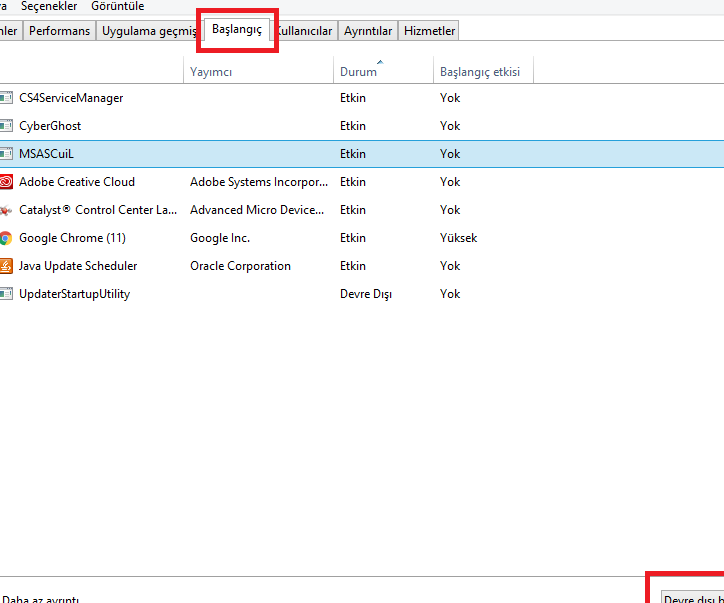Click the Catalyst Control Center icon
The width and height of the screenshot is (724, 603).
6,210
